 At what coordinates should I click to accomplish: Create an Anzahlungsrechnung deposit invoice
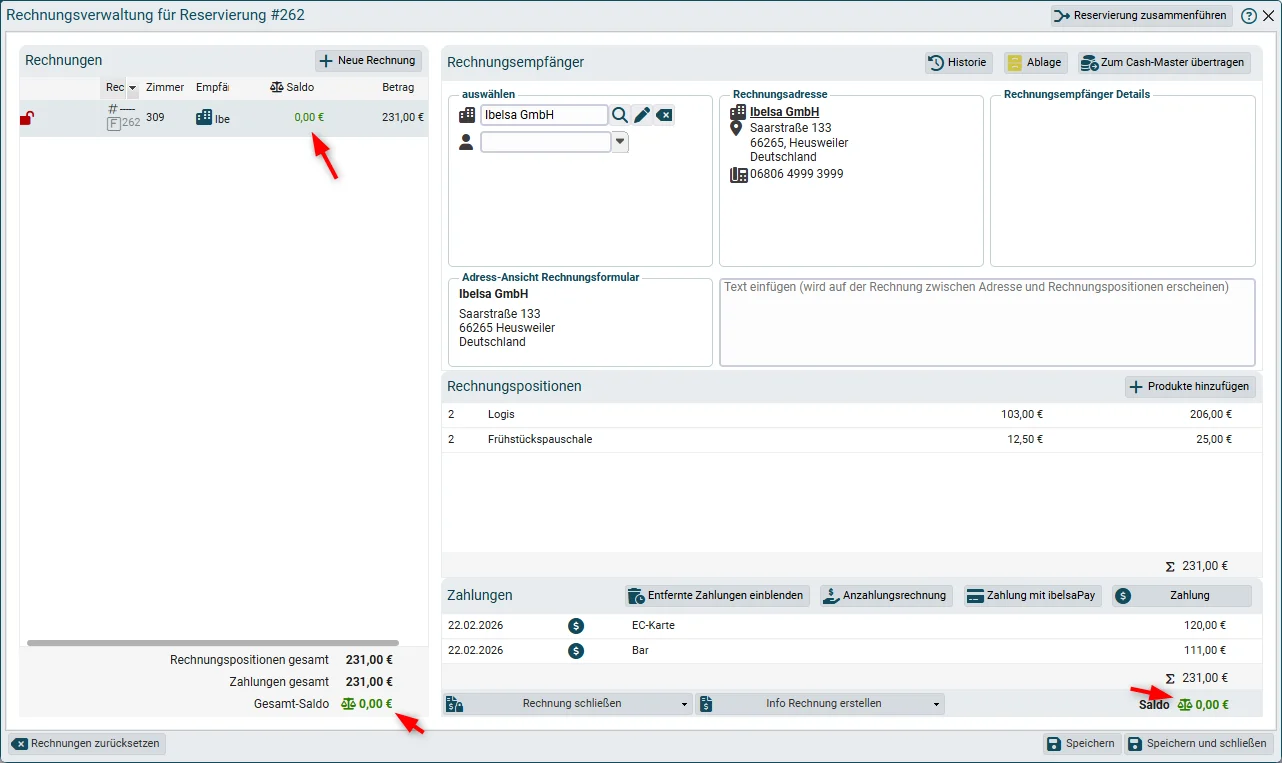886,596
